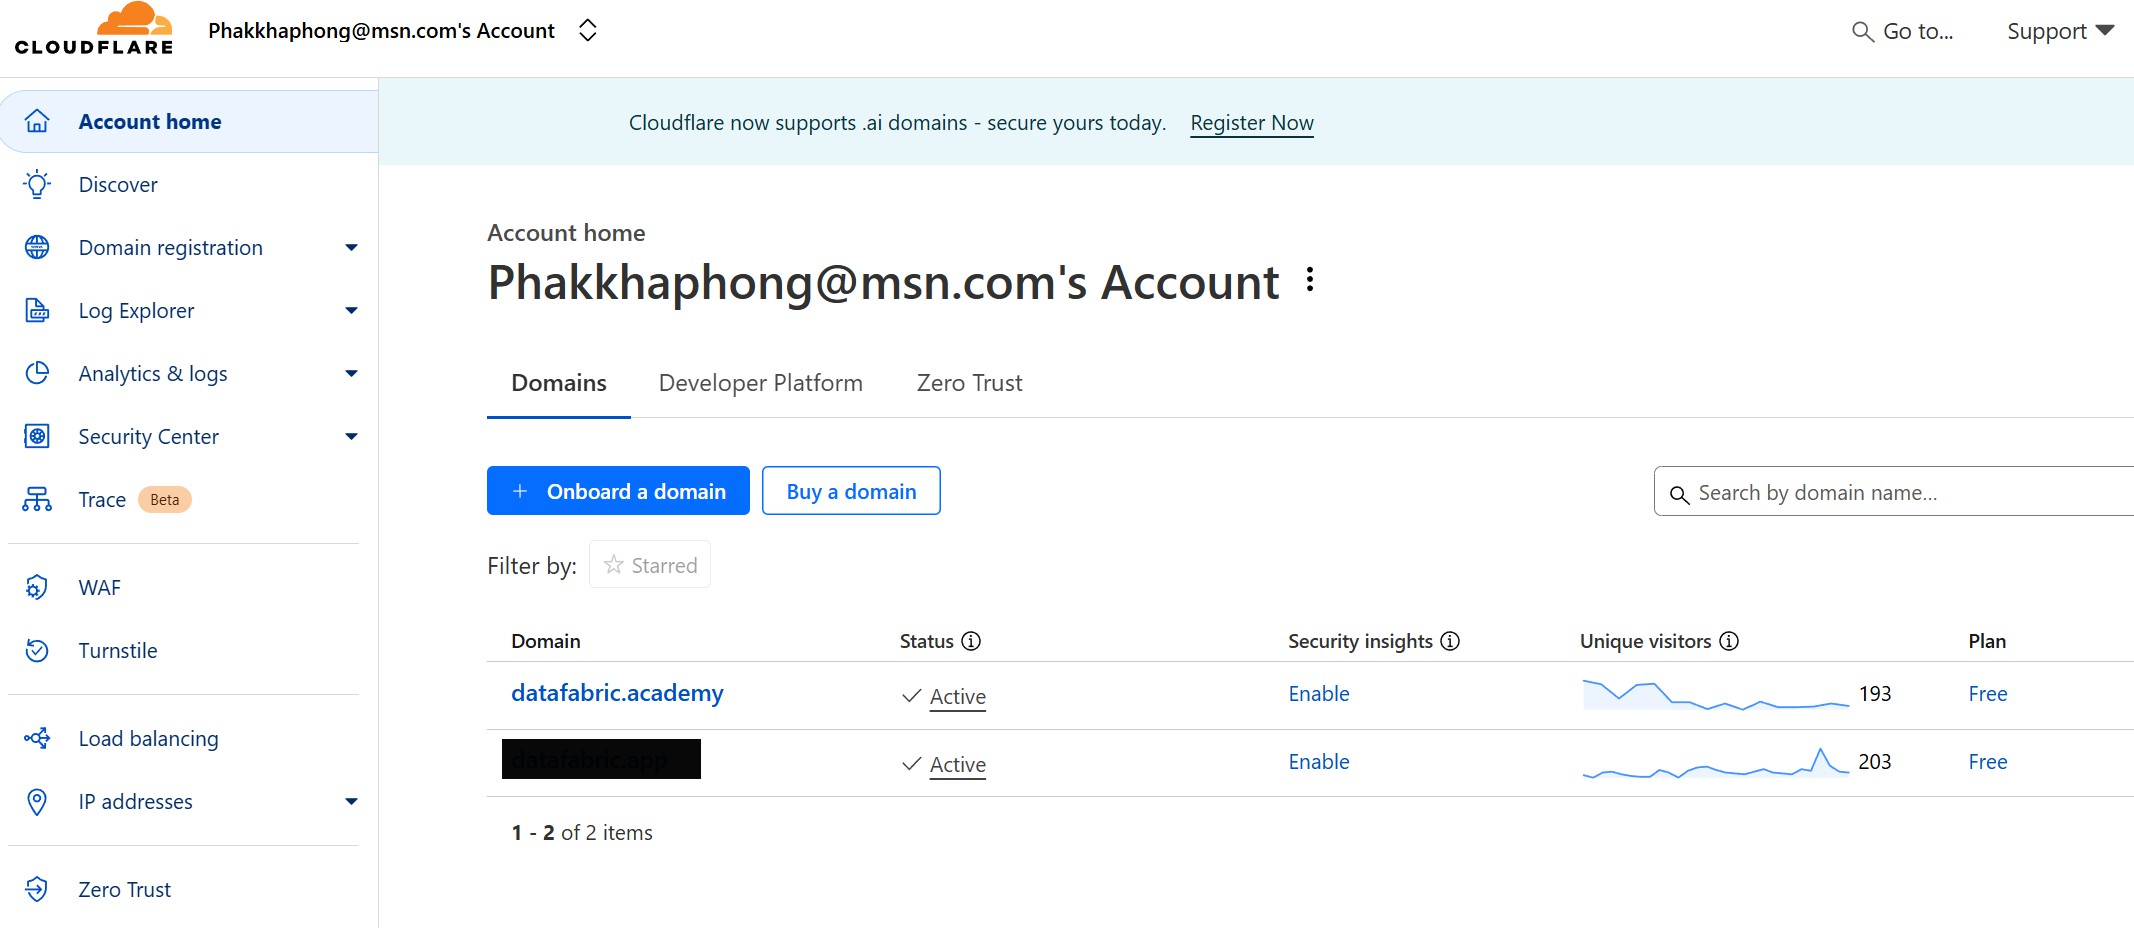This screenshot has height=928, width=2134.
Task: Open the account switcher dropdown
Action: pos(588,30)
